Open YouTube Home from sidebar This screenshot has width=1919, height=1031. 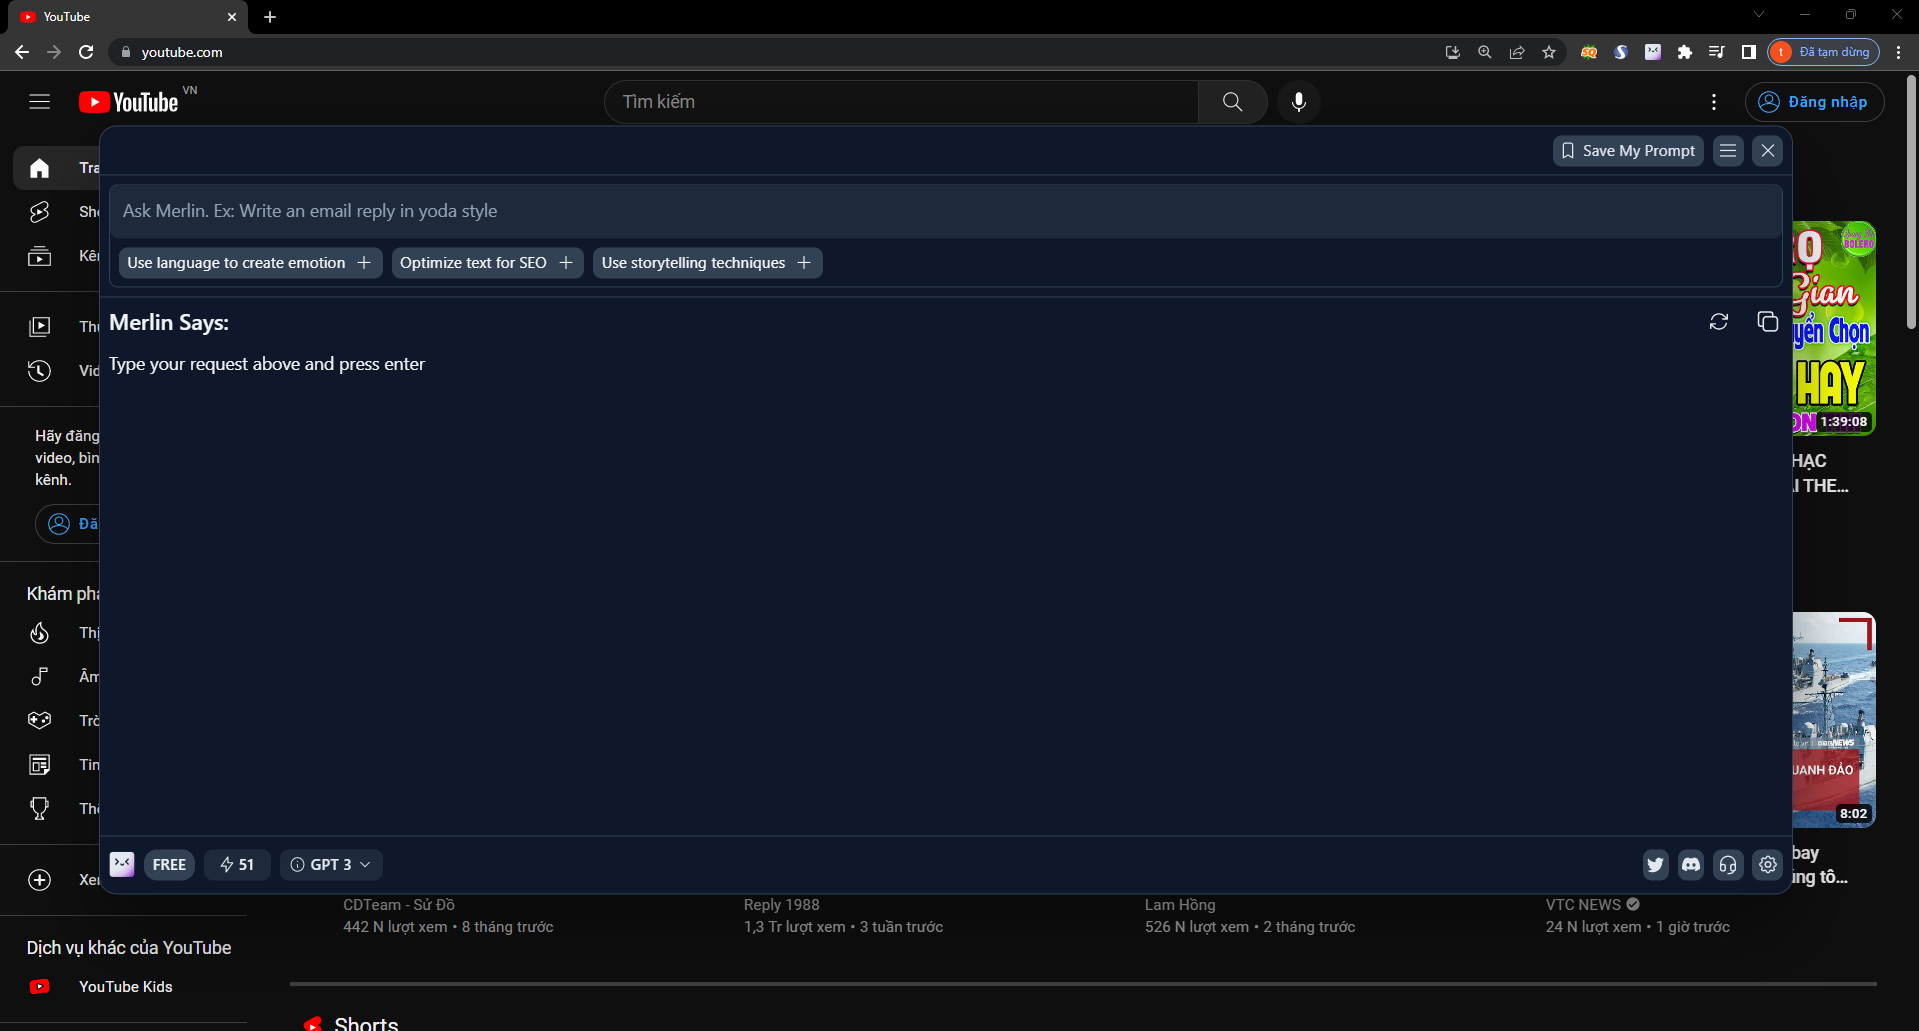39,167
